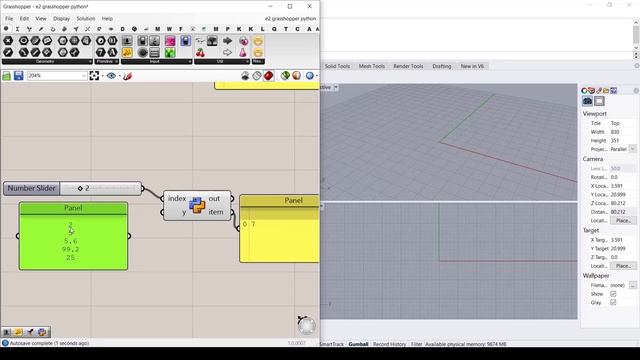This screenshot has height=360, width=640.
Task: Click the Number Slider grip at value 2
Action: tap(80, 188)
